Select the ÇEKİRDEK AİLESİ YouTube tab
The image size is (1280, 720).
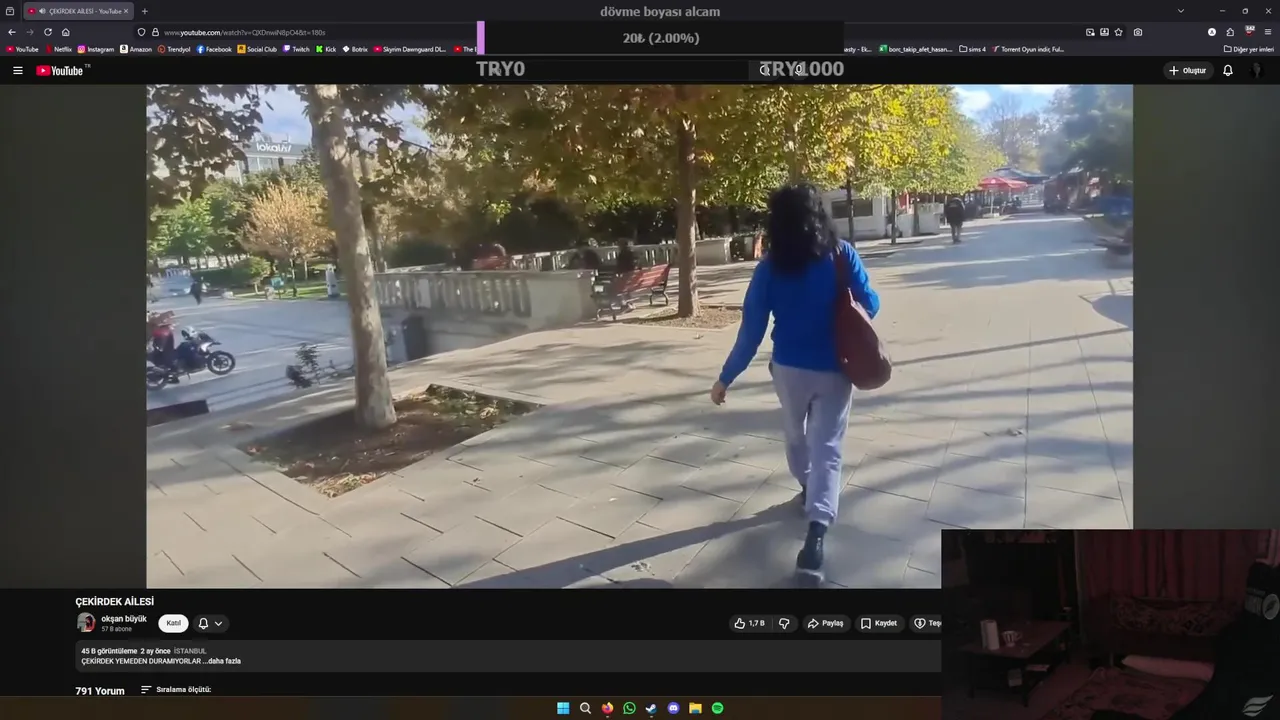tap(78, 11)
